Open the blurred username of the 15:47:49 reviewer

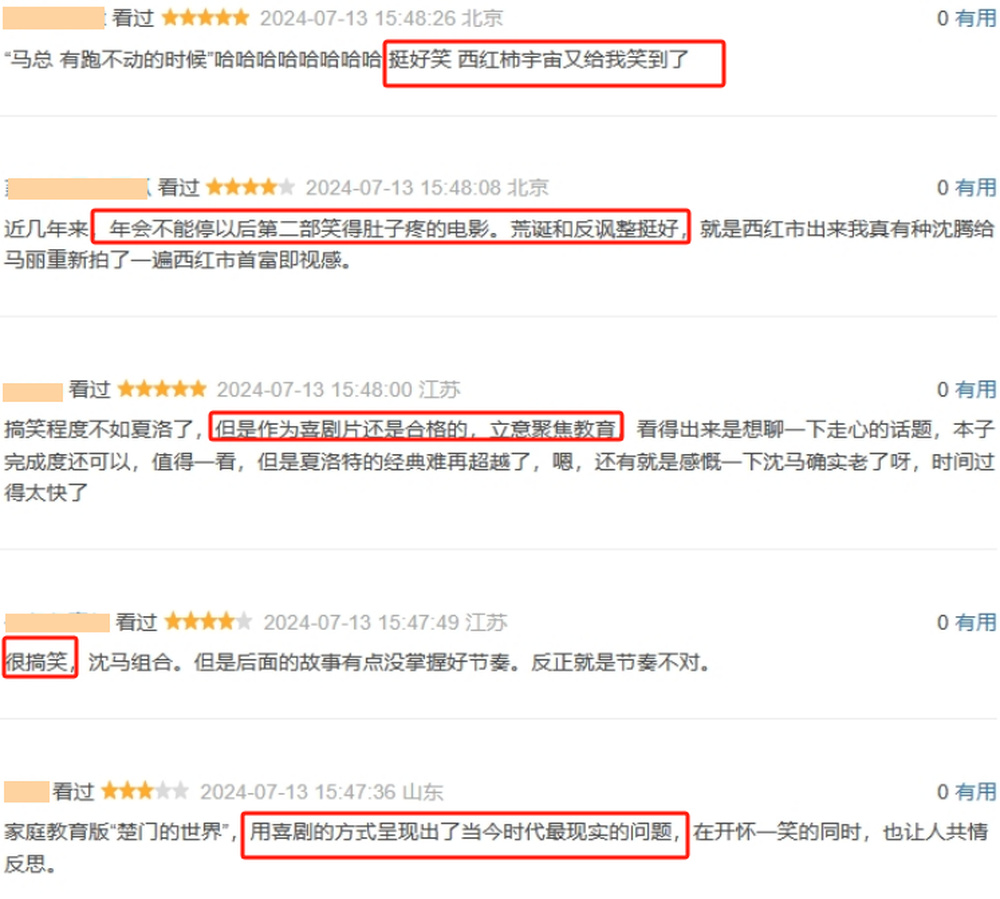pyautogui.click(x=57, y=622)
